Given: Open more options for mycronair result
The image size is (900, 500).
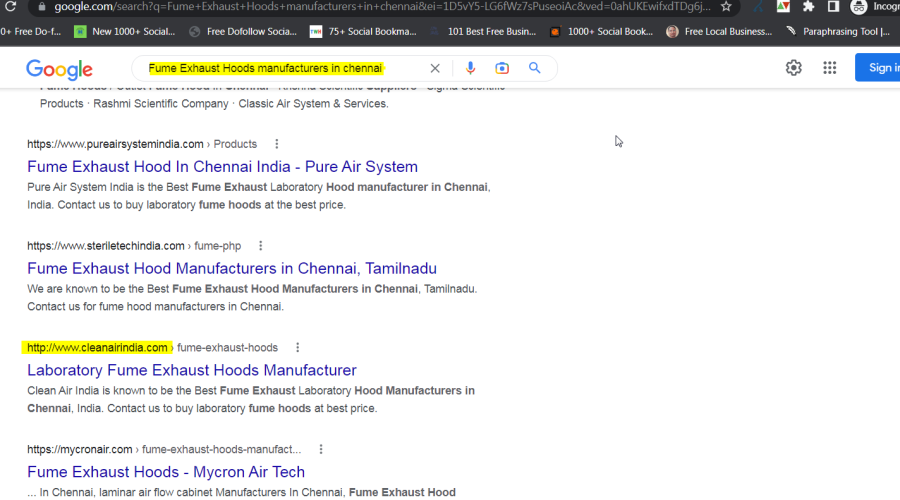Looking at the screenshot, I should tap(320, 450).
